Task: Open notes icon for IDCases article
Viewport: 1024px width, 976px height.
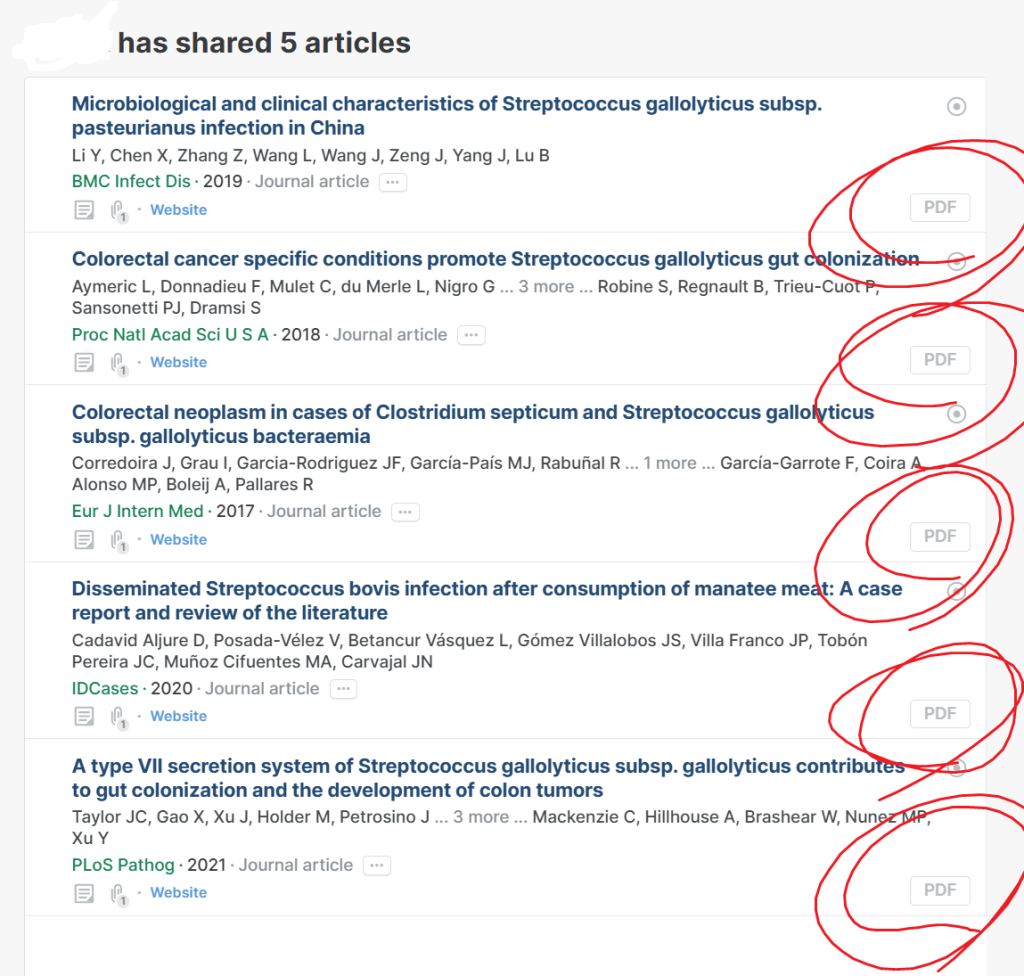Action: coord(85,717)
